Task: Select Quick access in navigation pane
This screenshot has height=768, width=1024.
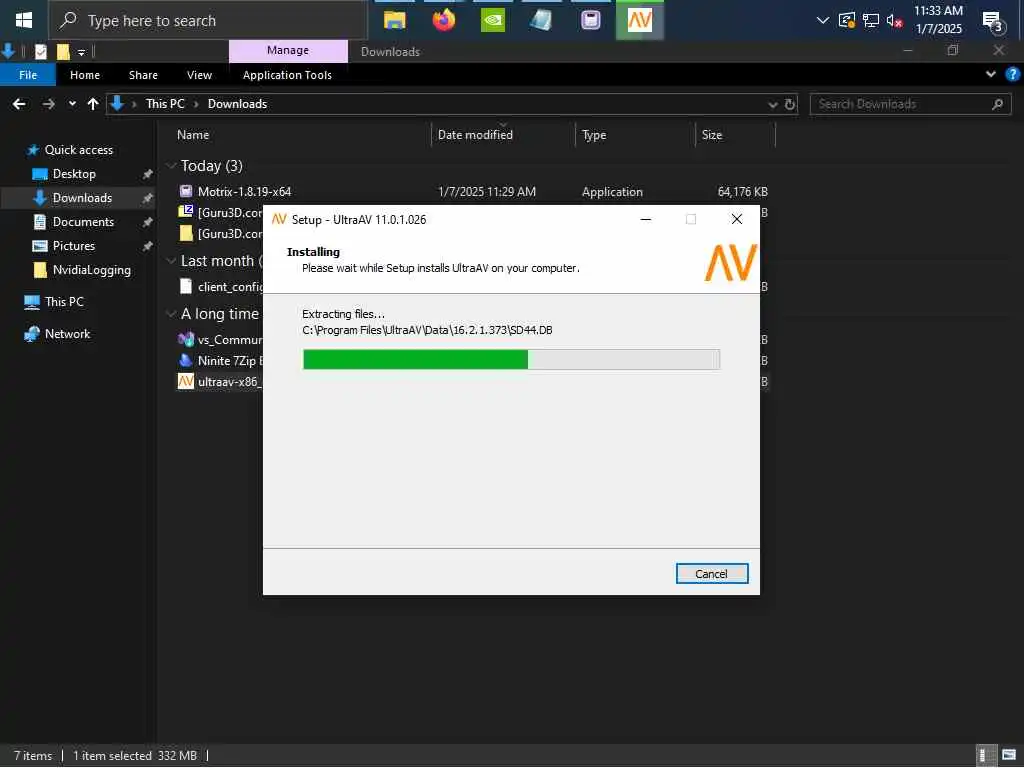Action: (x=78, y=150)
